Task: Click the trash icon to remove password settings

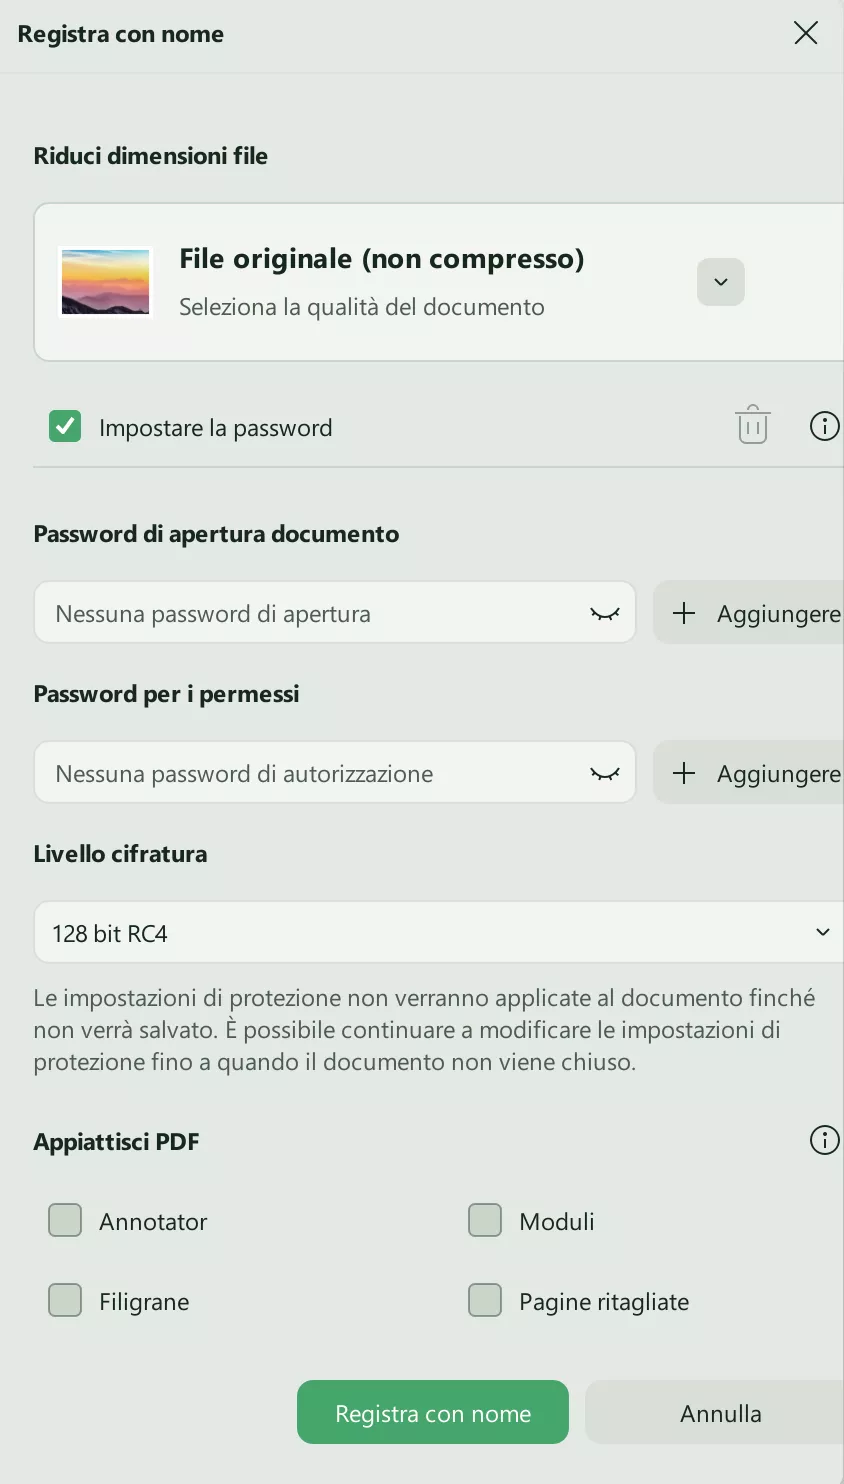Action: coord(752,426)
